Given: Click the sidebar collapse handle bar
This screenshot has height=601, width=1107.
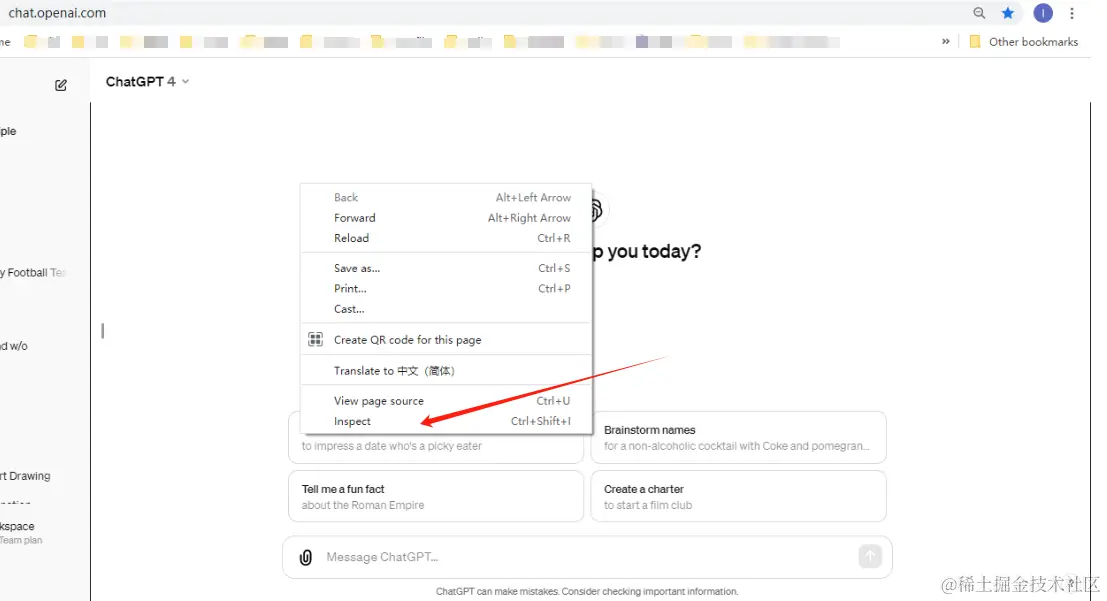Looking at the screenshot, I should pyautogui.click(x=103, y=331).
